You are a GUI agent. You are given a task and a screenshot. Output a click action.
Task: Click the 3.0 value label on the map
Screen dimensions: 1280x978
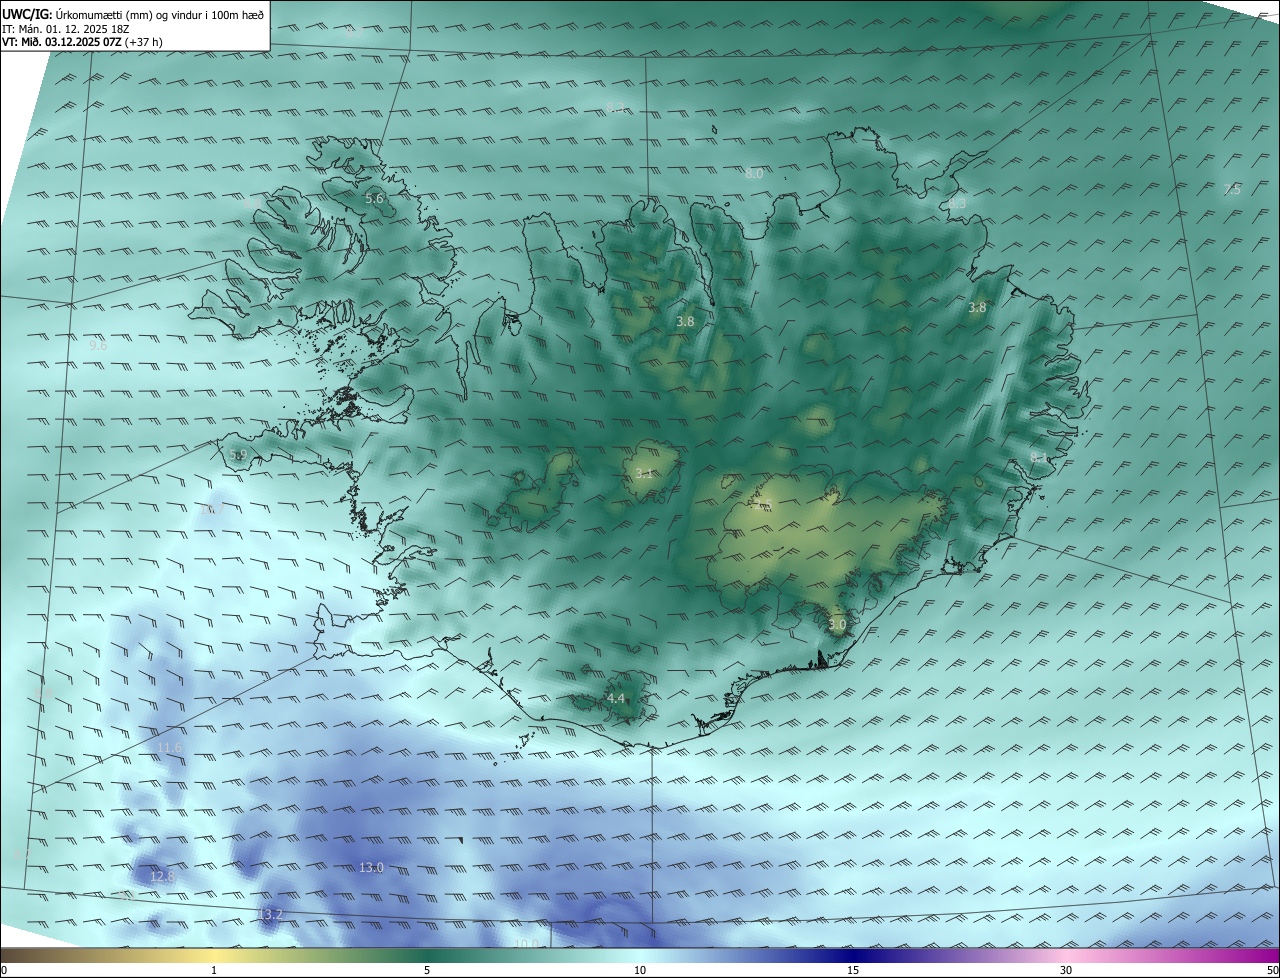(837, 625)
